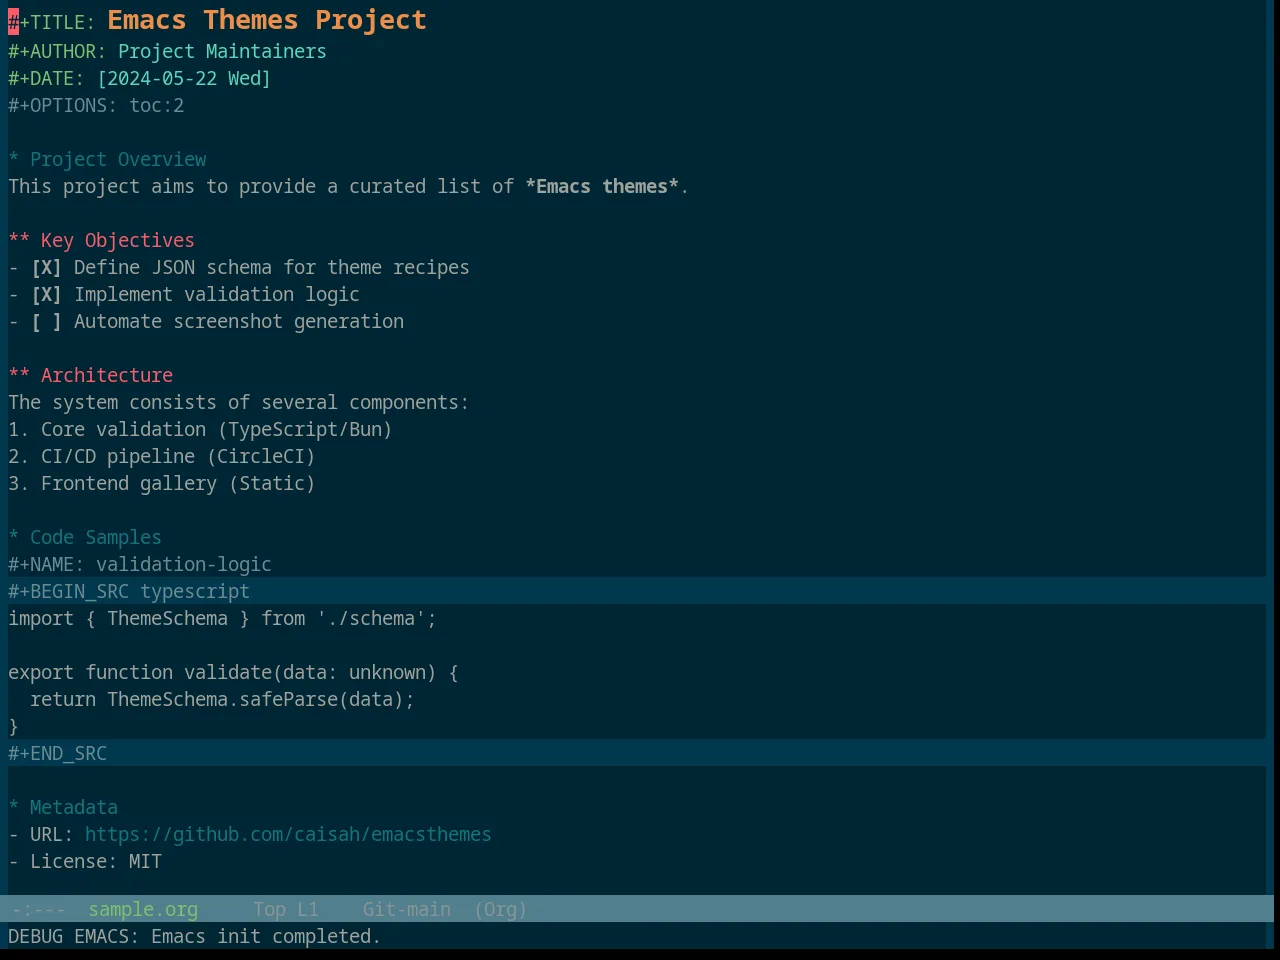Image resolution: width=1280 pixels, height=960 pixels.
Task: Click the export function validate line
Action: pyautogui.click(x=233, y=673)
